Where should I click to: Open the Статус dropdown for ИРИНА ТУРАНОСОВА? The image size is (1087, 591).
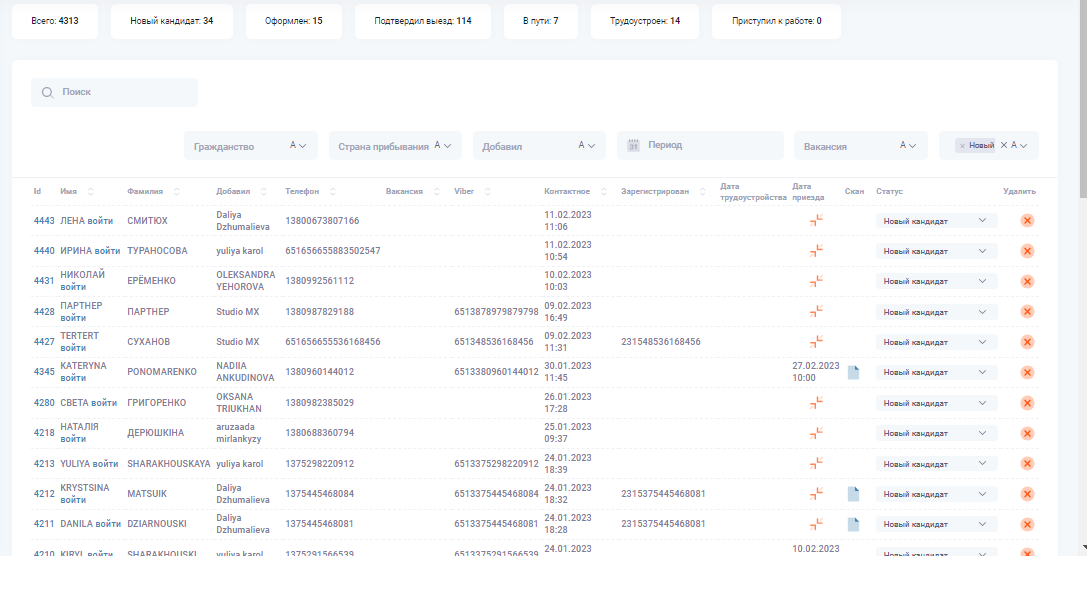[x=936, y=250]
